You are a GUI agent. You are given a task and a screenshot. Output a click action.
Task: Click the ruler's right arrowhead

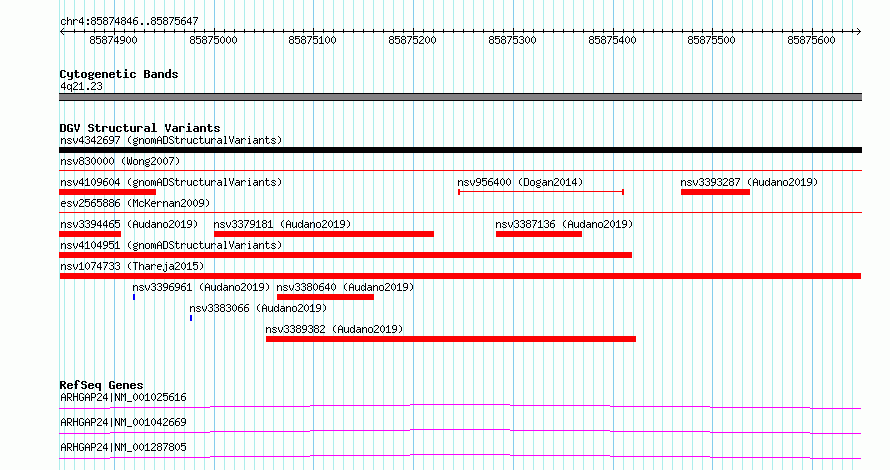coord(859,32)
